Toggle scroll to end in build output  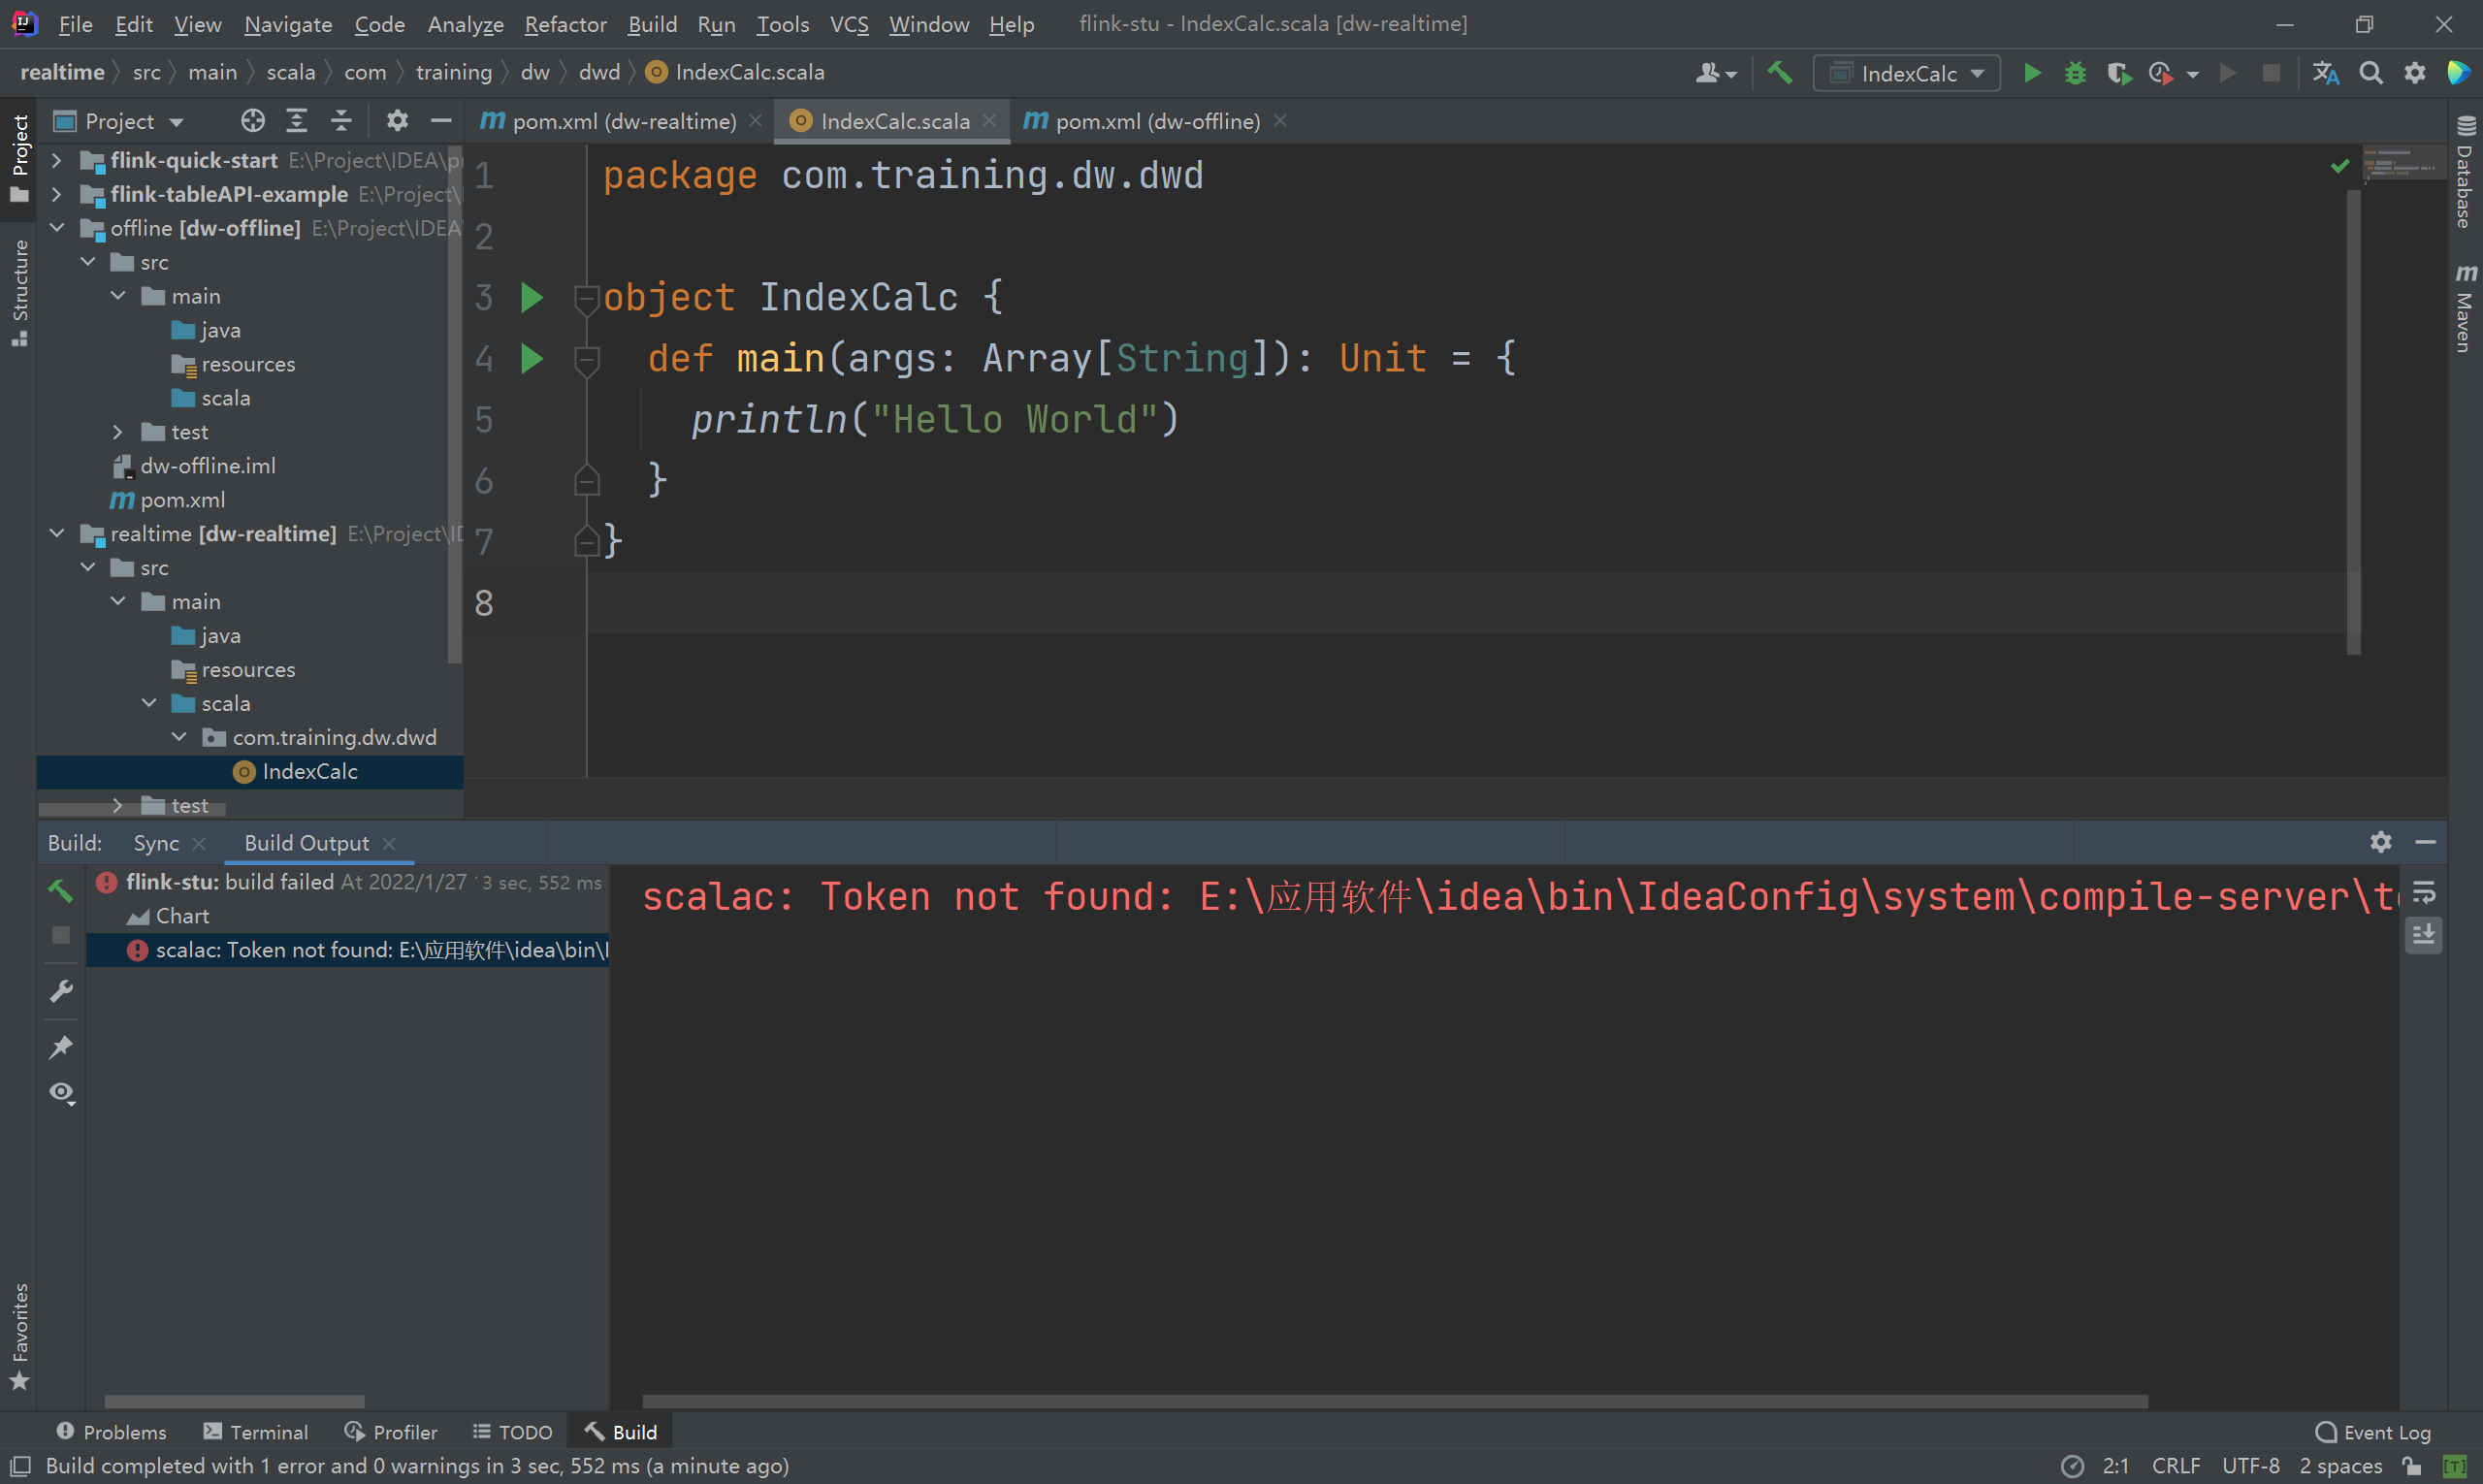(x=2424, y=935)
